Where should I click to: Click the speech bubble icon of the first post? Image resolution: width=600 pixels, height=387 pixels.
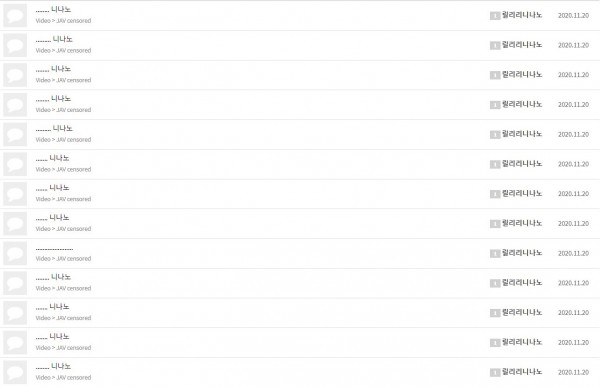tap(15, 15)
